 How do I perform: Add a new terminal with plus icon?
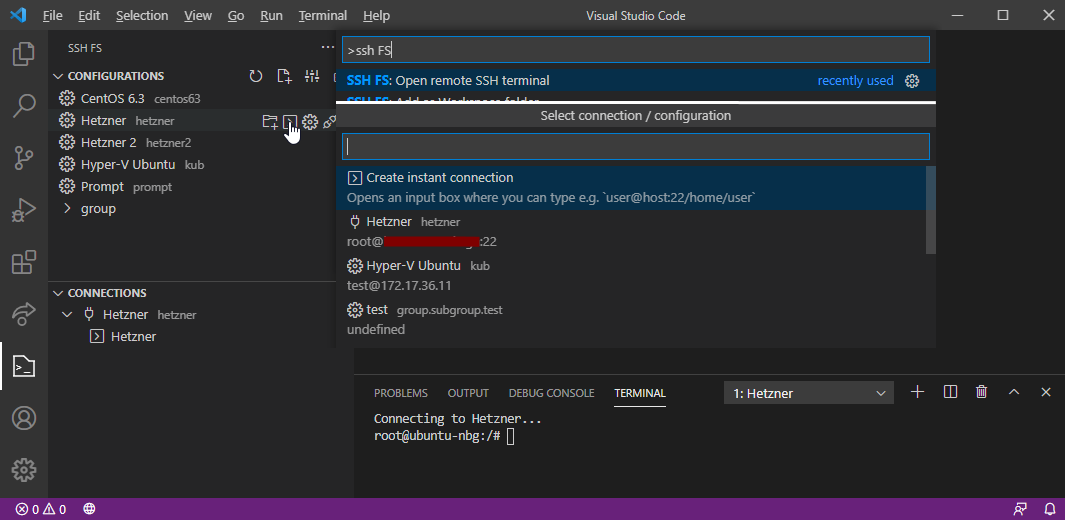[x=918, y=392]
